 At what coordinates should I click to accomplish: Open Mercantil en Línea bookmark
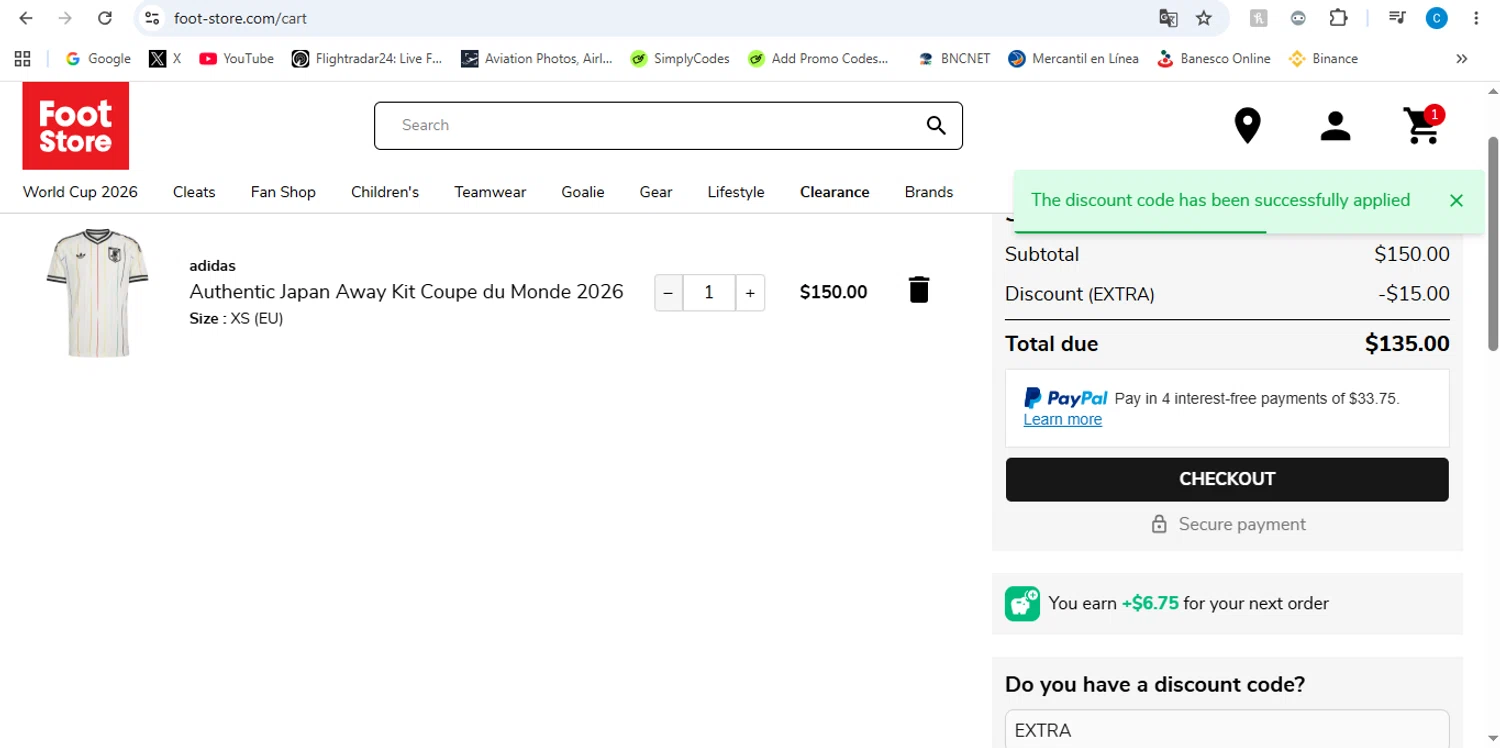[1074, 59]
